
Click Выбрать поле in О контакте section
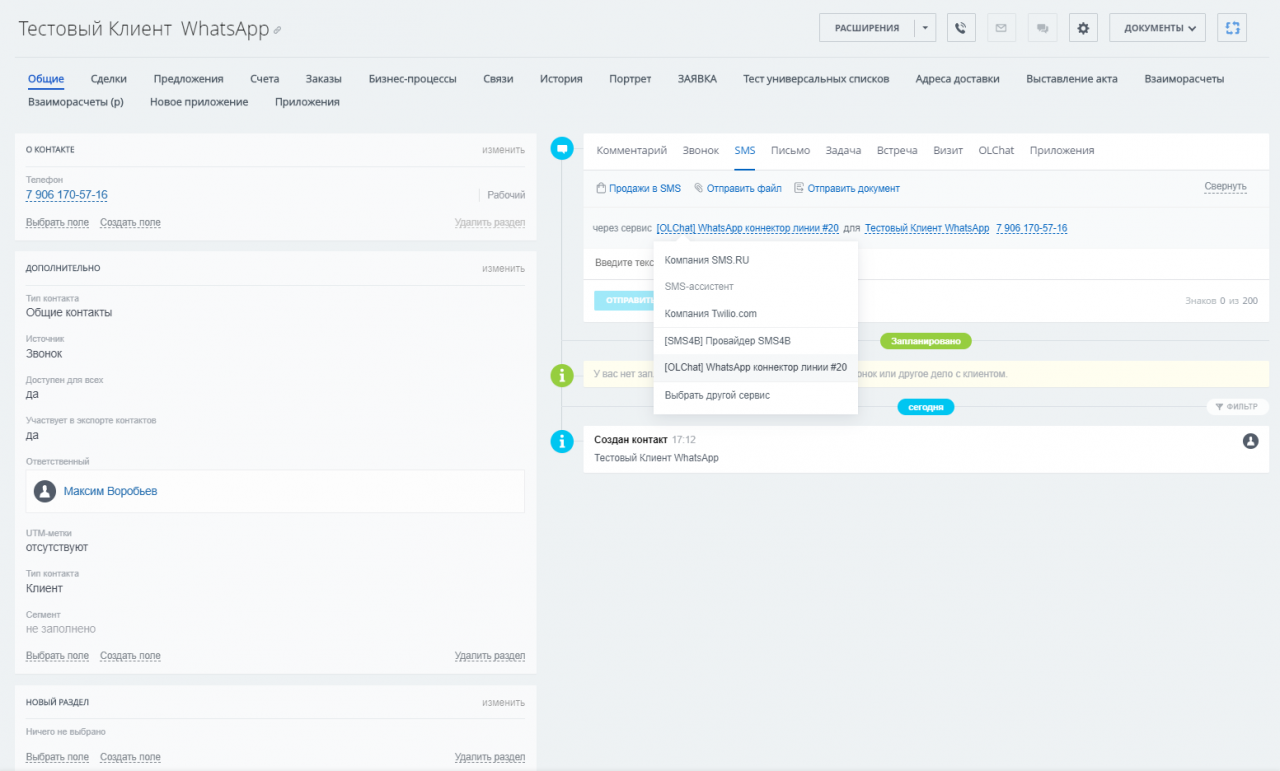(57, 222)
